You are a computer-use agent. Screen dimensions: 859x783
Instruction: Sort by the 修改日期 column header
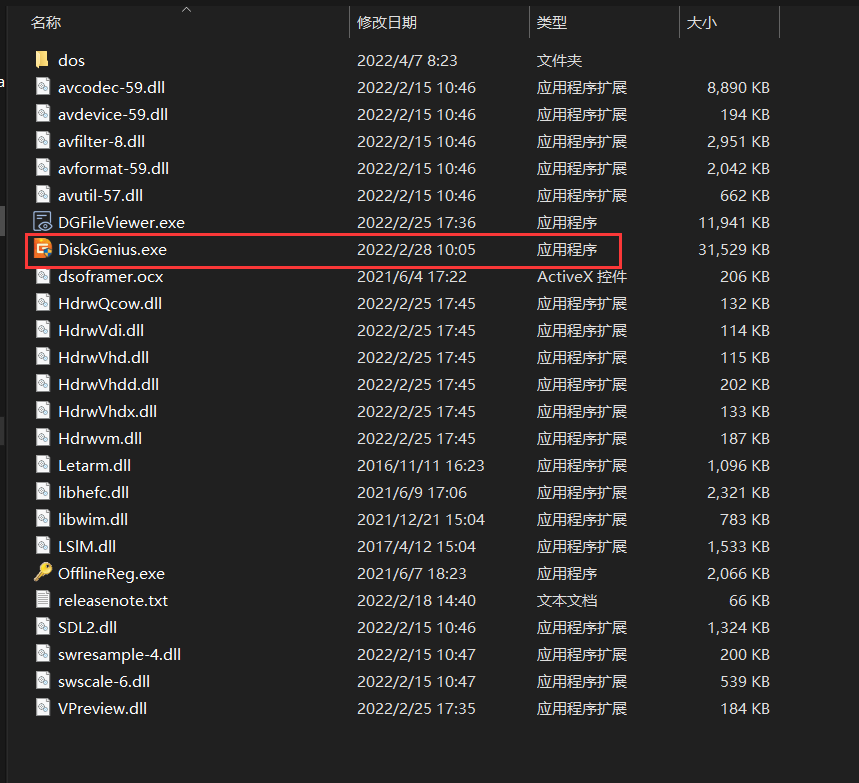pyautogui.click(x=387, y=22)
